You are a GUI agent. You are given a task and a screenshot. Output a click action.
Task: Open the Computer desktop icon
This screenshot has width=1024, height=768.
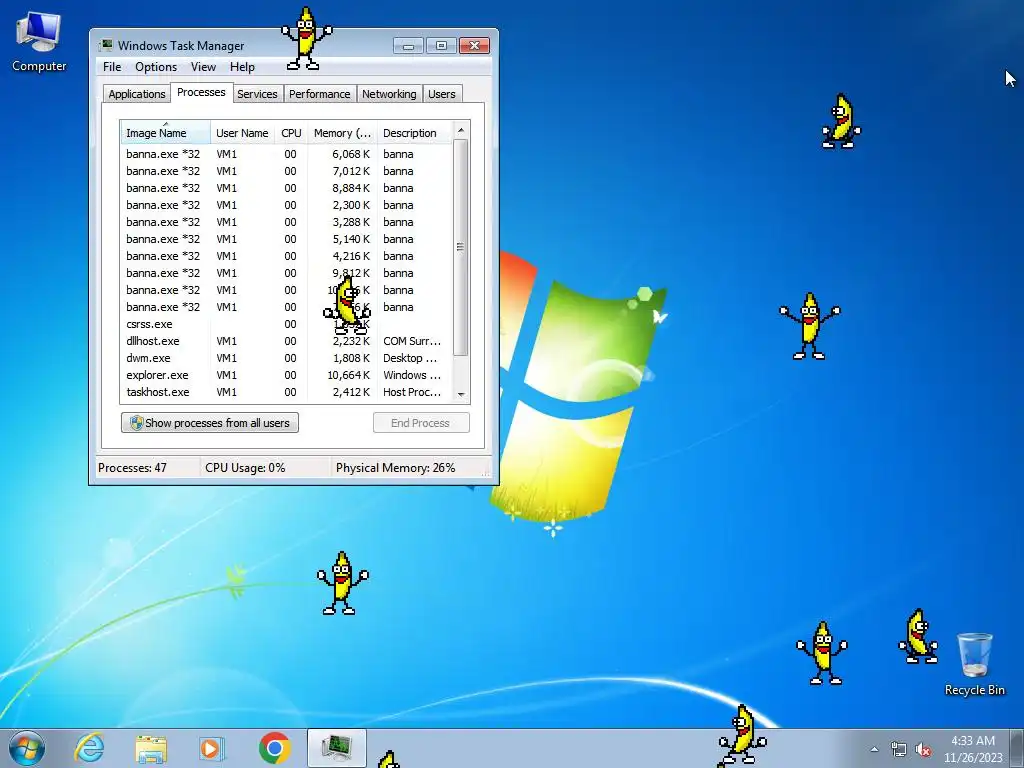coord(39,42)
